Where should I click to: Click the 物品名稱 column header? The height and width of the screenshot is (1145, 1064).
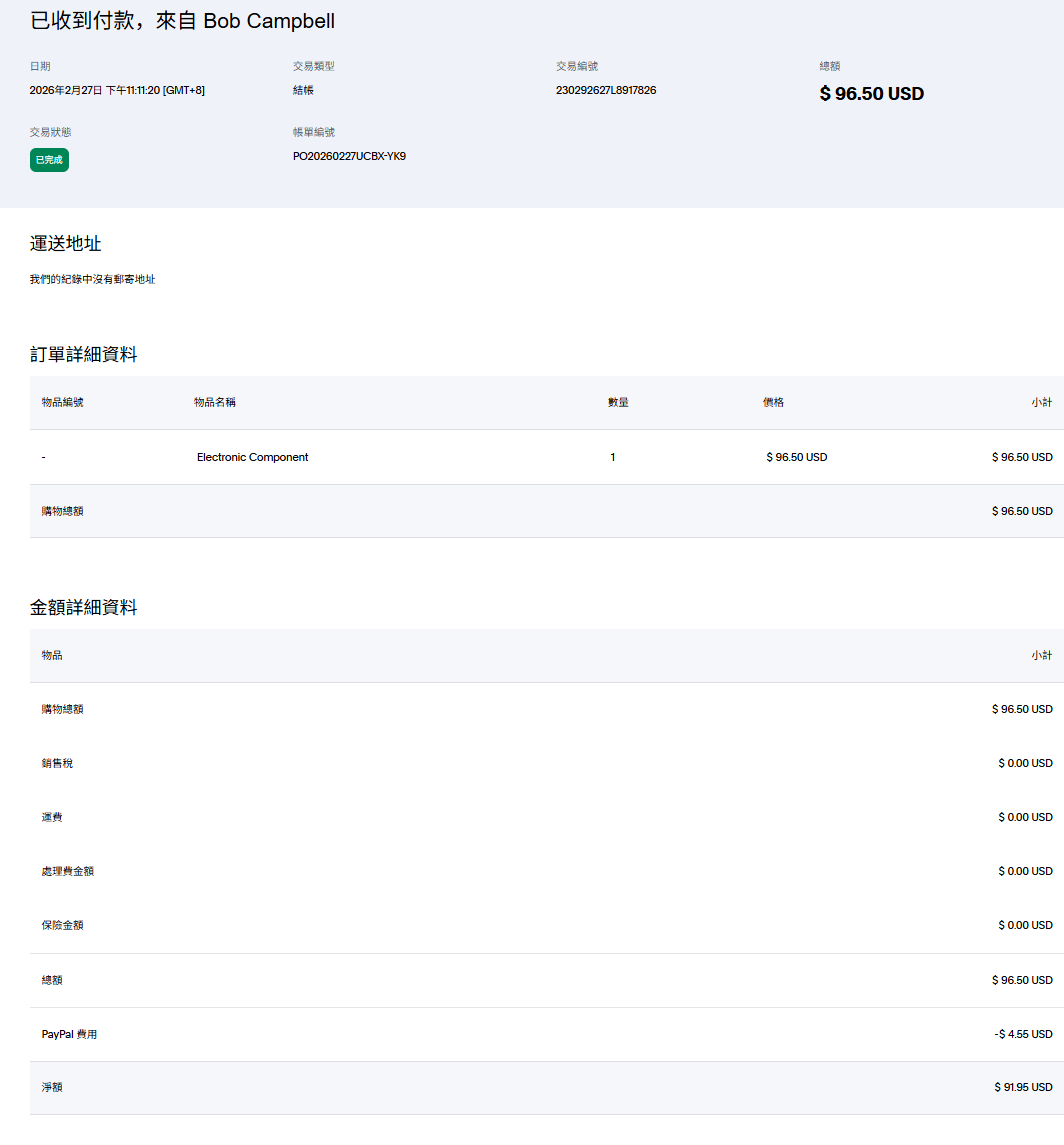pyautogui.click(x=215, y=402)
